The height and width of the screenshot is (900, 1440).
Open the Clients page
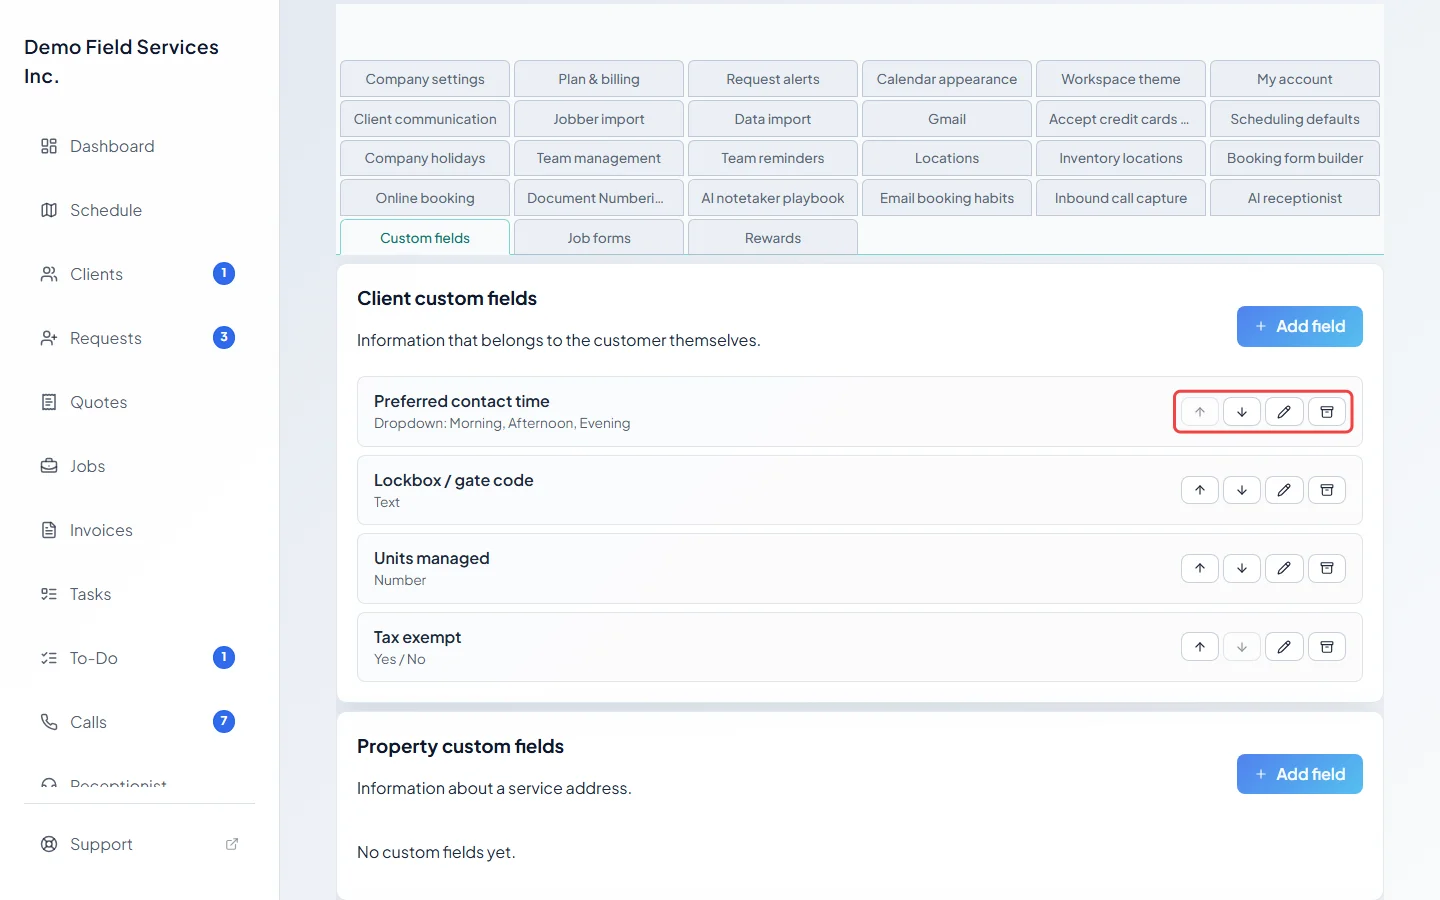click(x=139, y=274)
